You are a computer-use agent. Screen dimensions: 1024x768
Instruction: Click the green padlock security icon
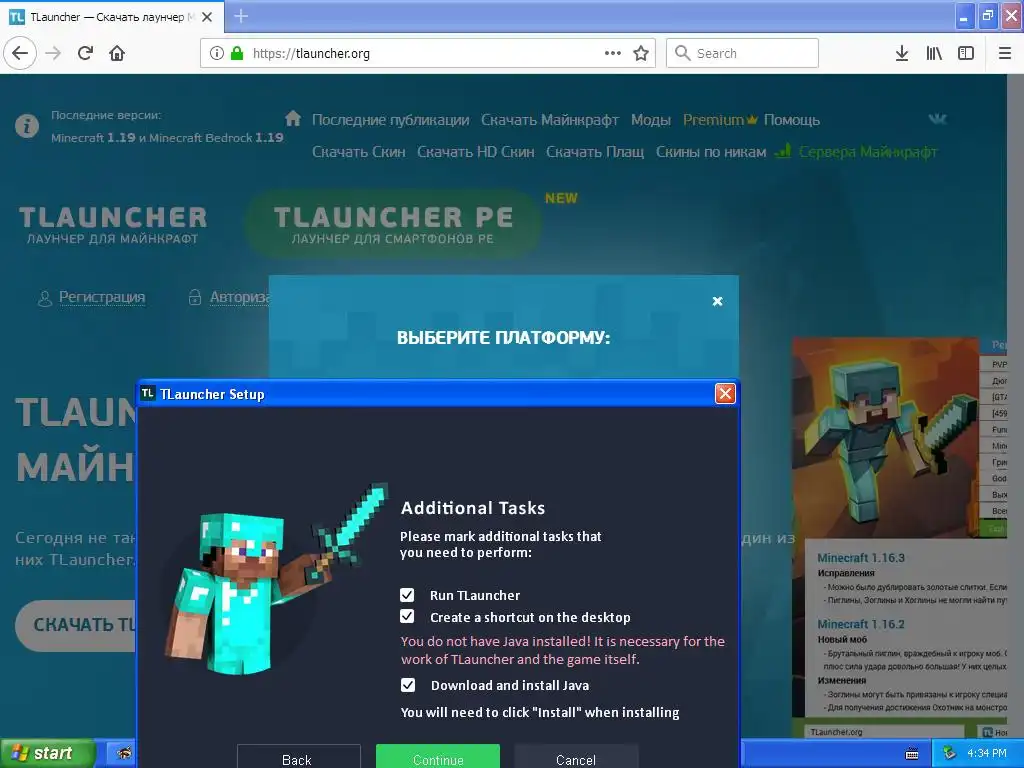(237, 54)
